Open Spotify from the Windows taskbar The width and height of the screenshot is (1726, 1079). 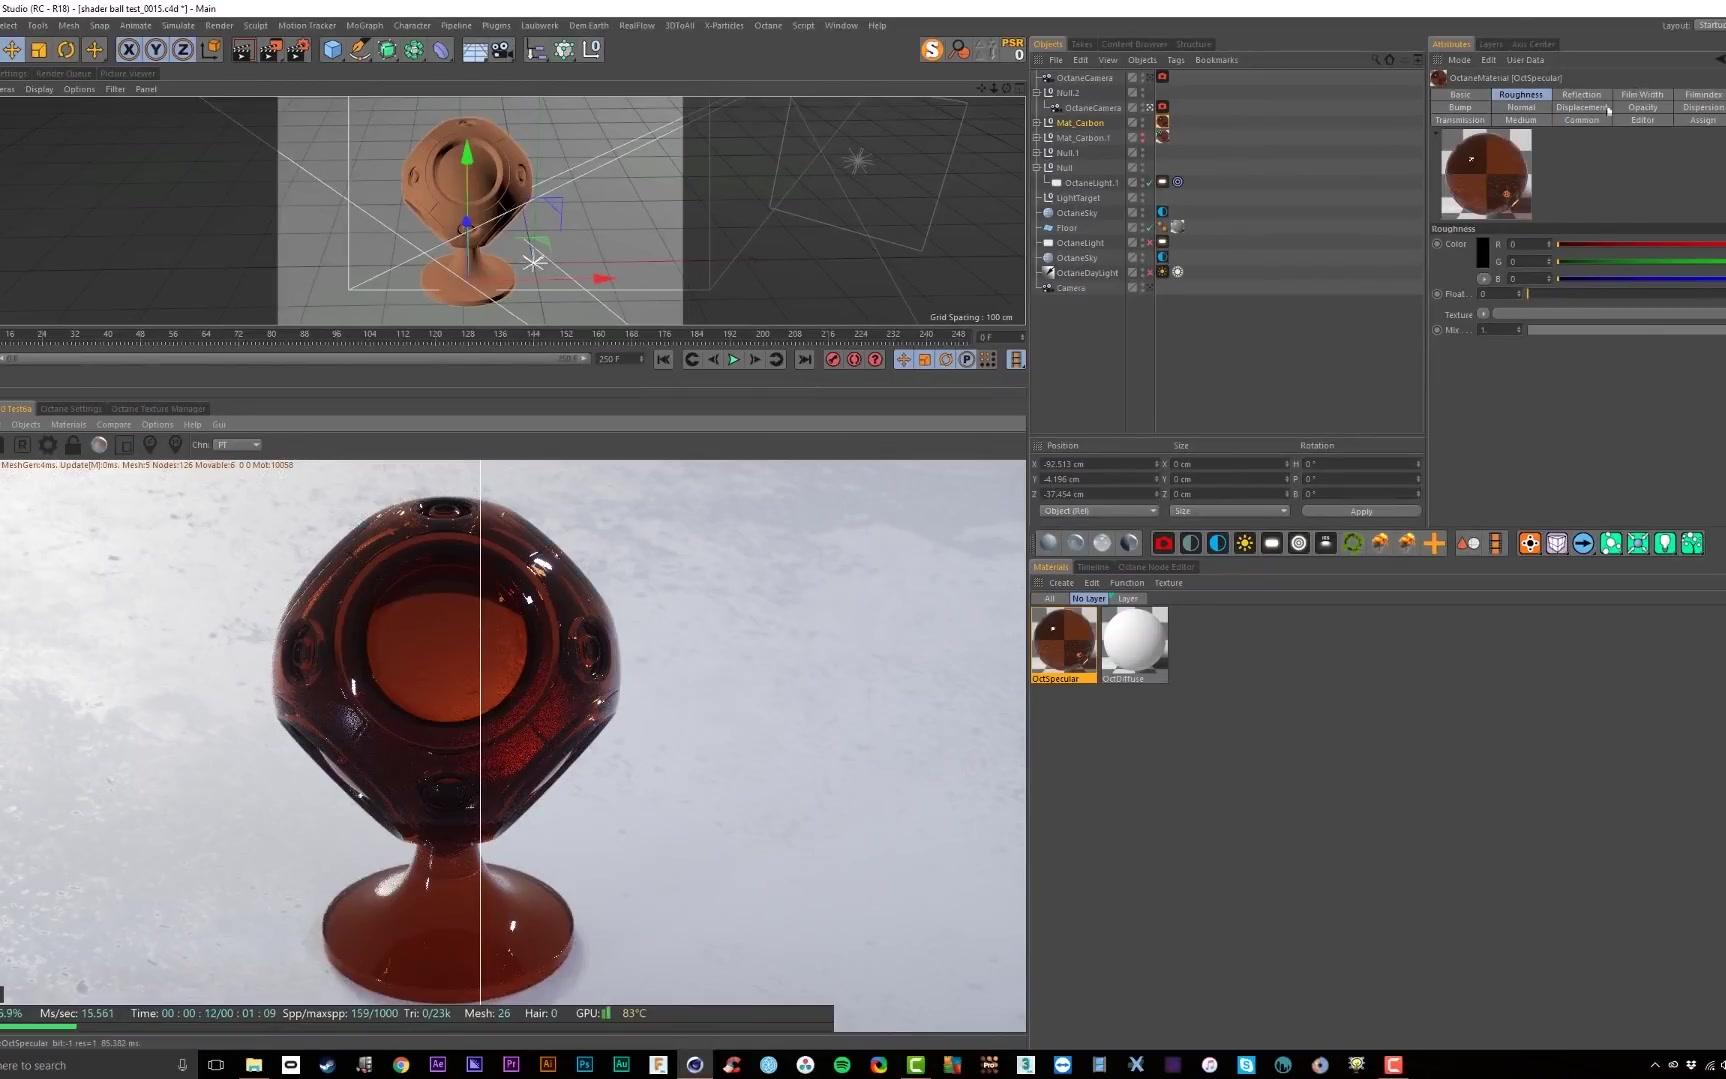[x=841, y=1065]
